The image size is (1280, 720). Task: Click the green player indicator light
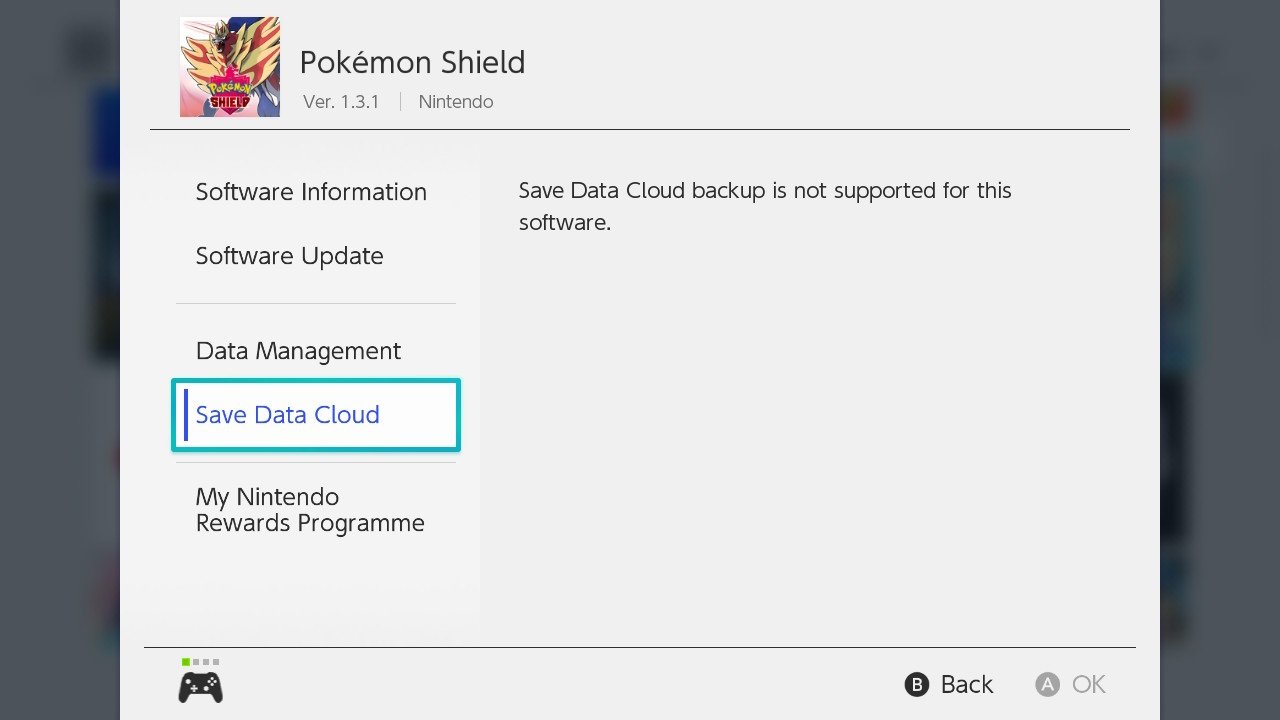pyautogui.click(x=186, y=662)
